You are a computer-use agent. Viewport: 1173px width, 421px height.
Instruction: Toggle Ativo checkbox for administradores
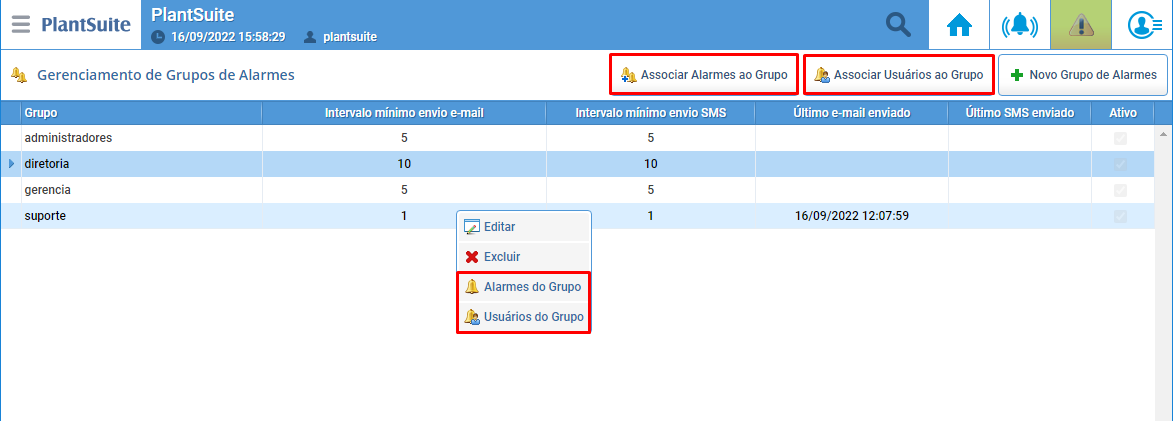[1120, 138]
